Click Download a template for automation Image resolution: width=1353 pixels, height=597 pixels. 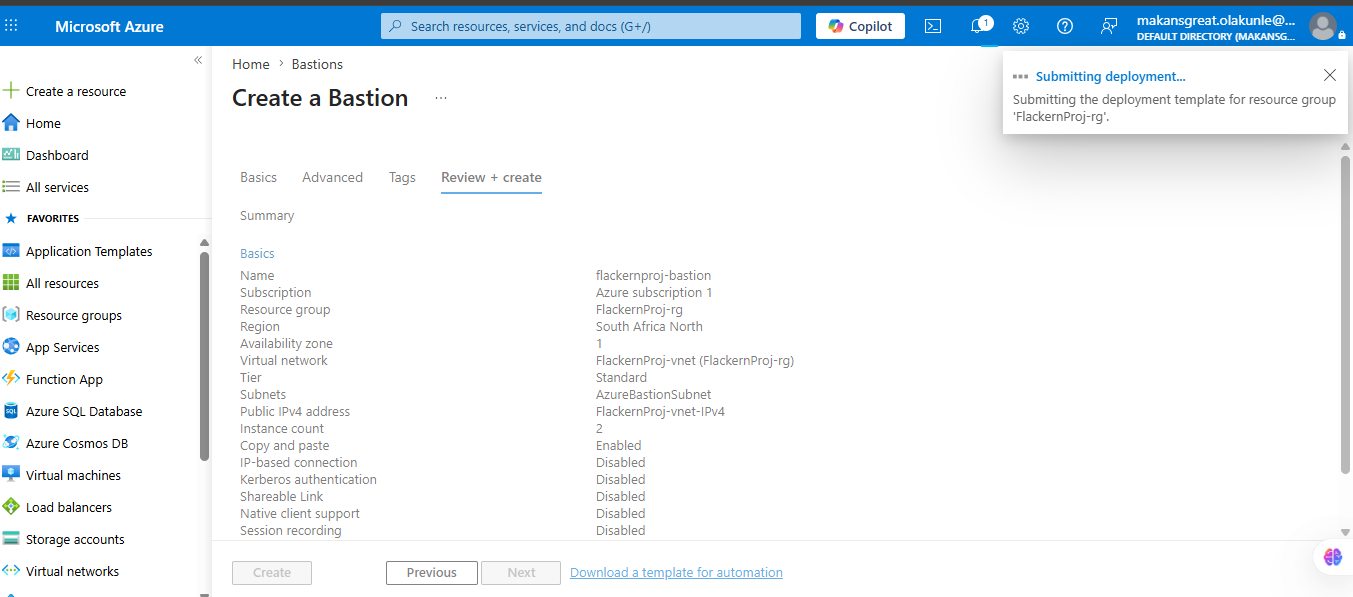pos(676,573)
